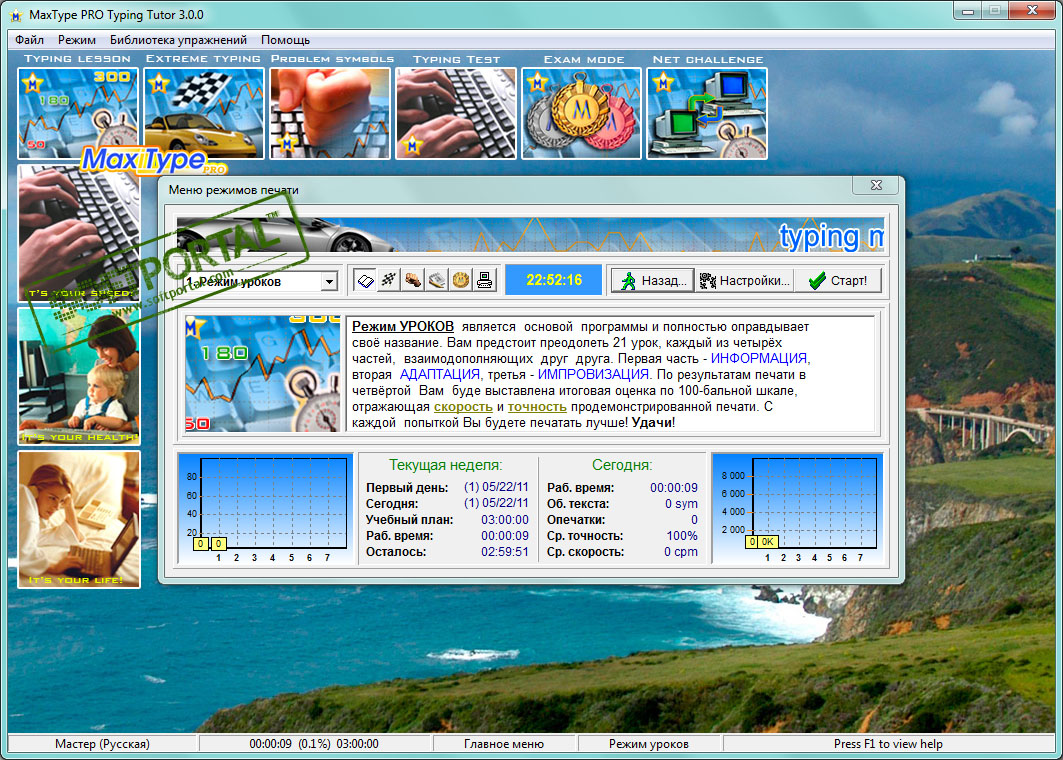Click Режим уроков in the status bar
This screenshot has width=1063, height=760.
click(x=648, y=744)
